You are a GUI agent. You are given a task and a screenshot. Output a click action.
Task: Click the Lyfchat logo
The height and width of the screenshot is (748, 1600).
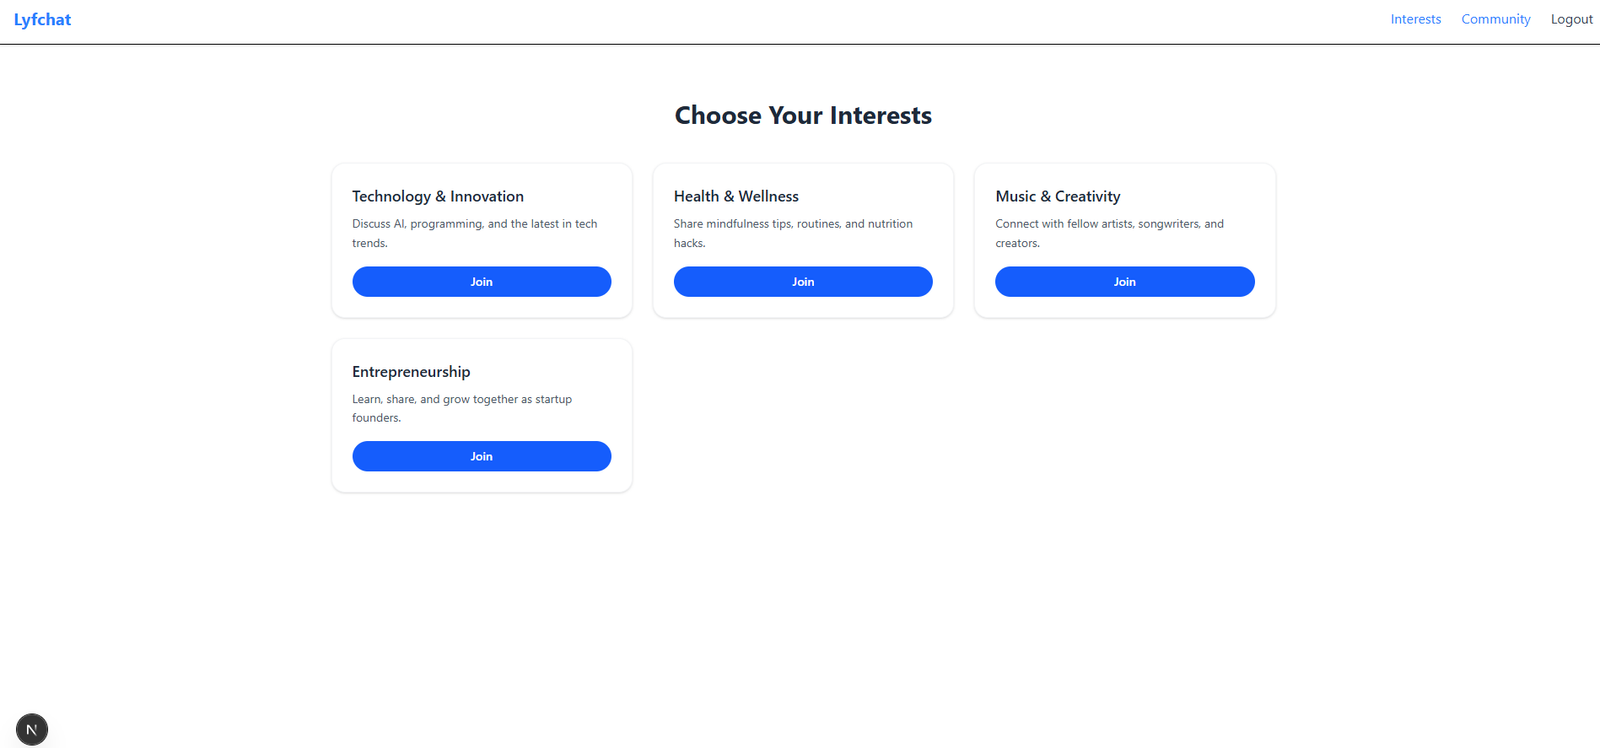[x=42, y=20]
